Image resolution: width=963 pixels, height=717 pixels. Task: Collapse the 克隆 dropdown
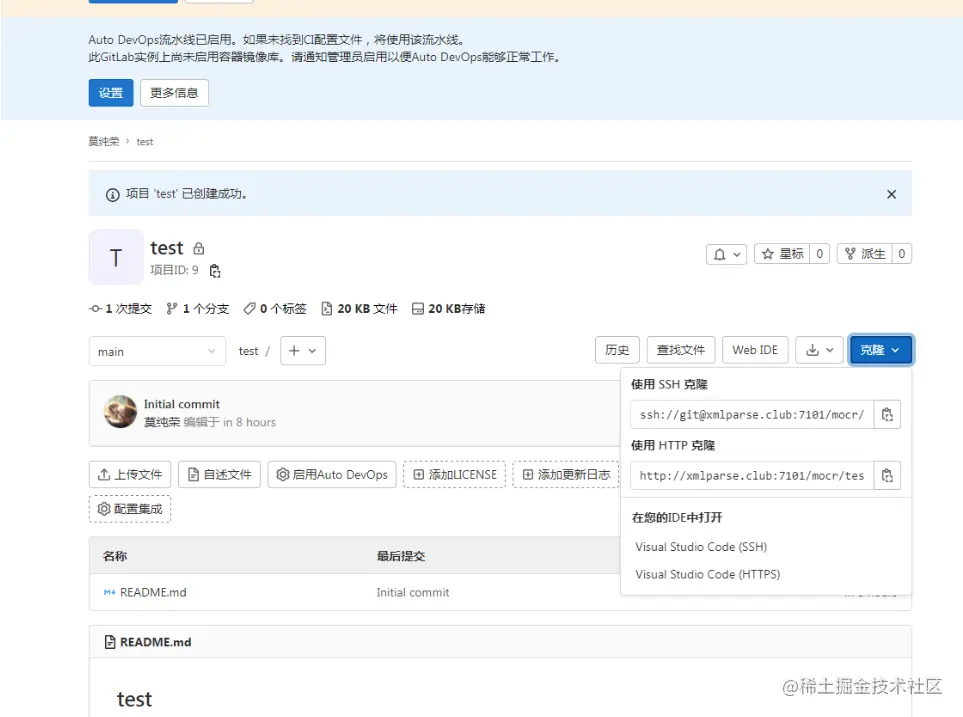(x=879, y=350)
